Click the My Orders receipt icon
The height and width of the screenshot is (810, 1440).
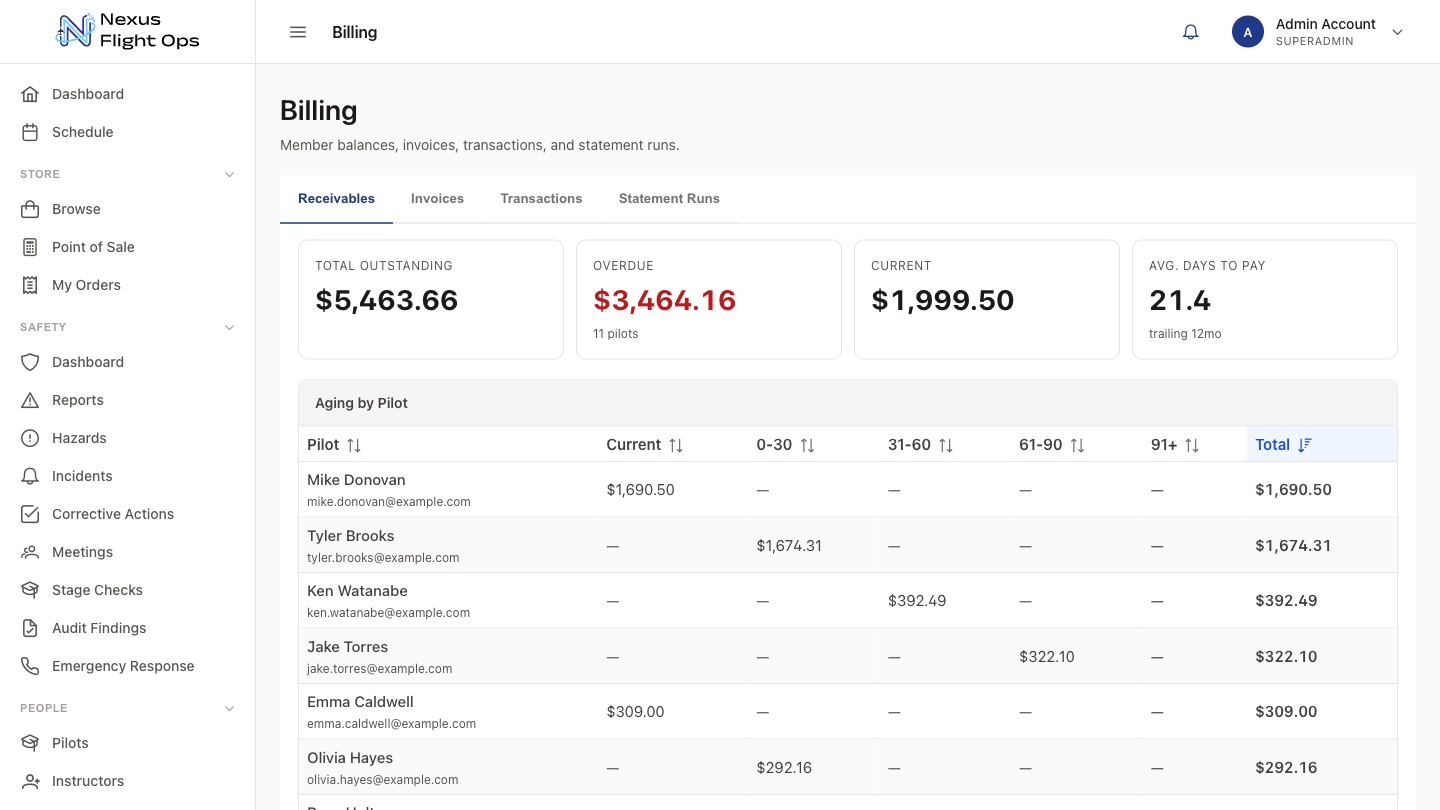pyautogui.click(x=30, y=285)
